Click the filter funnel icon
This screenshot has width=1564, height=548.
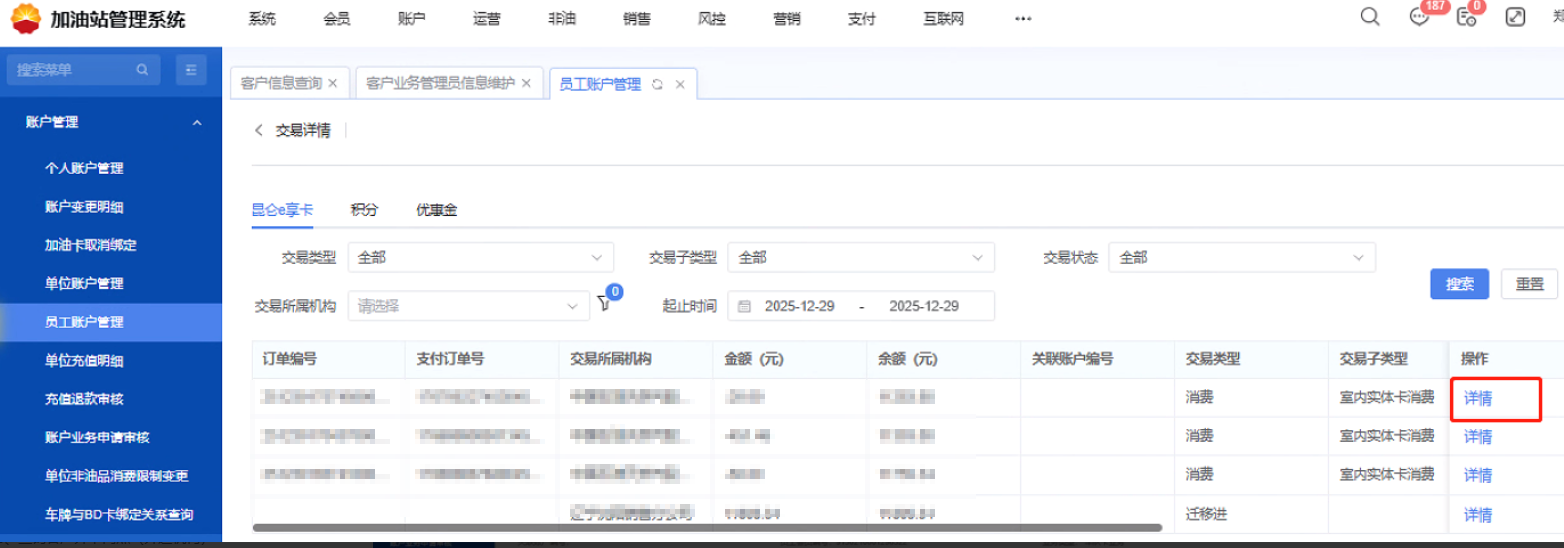[604, 305]
